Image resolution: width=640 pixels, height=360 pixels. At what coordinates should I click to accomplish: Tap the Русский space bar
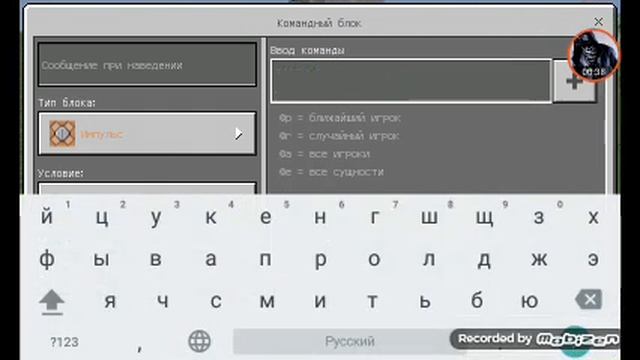[349, 341]
